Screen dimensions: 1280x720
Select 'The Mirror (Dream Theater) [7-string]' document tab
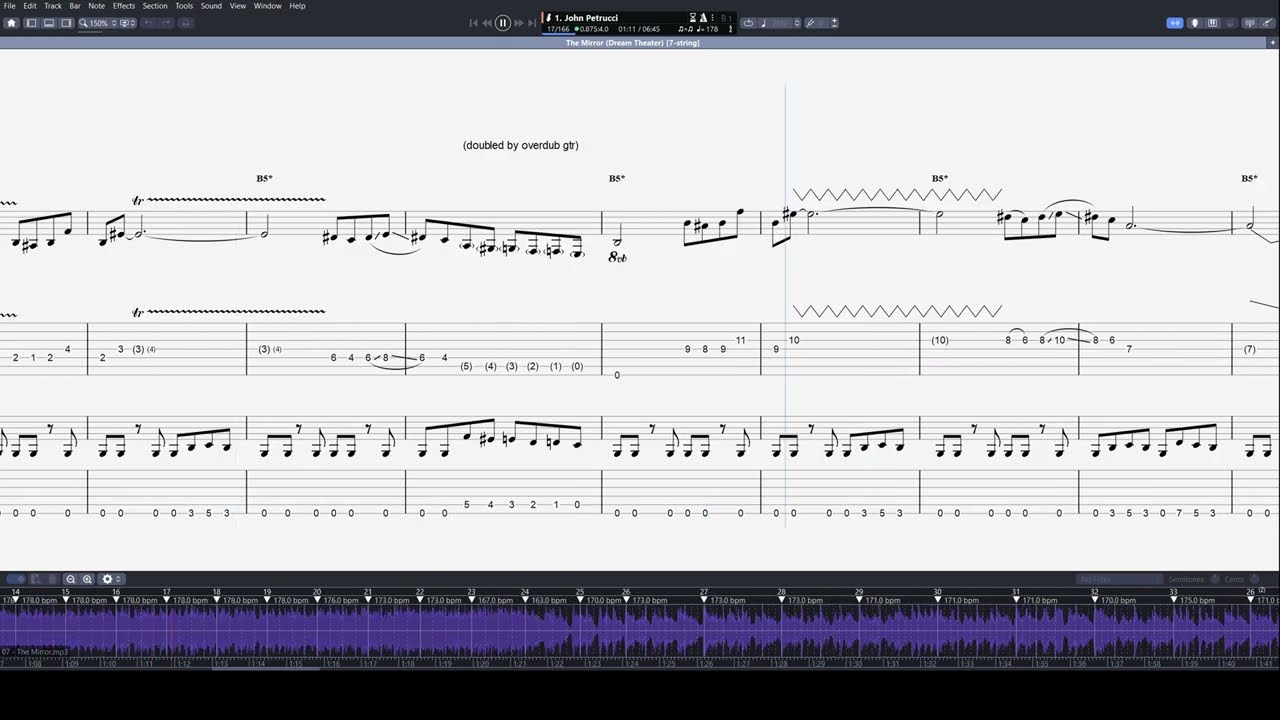pos(632,43)
